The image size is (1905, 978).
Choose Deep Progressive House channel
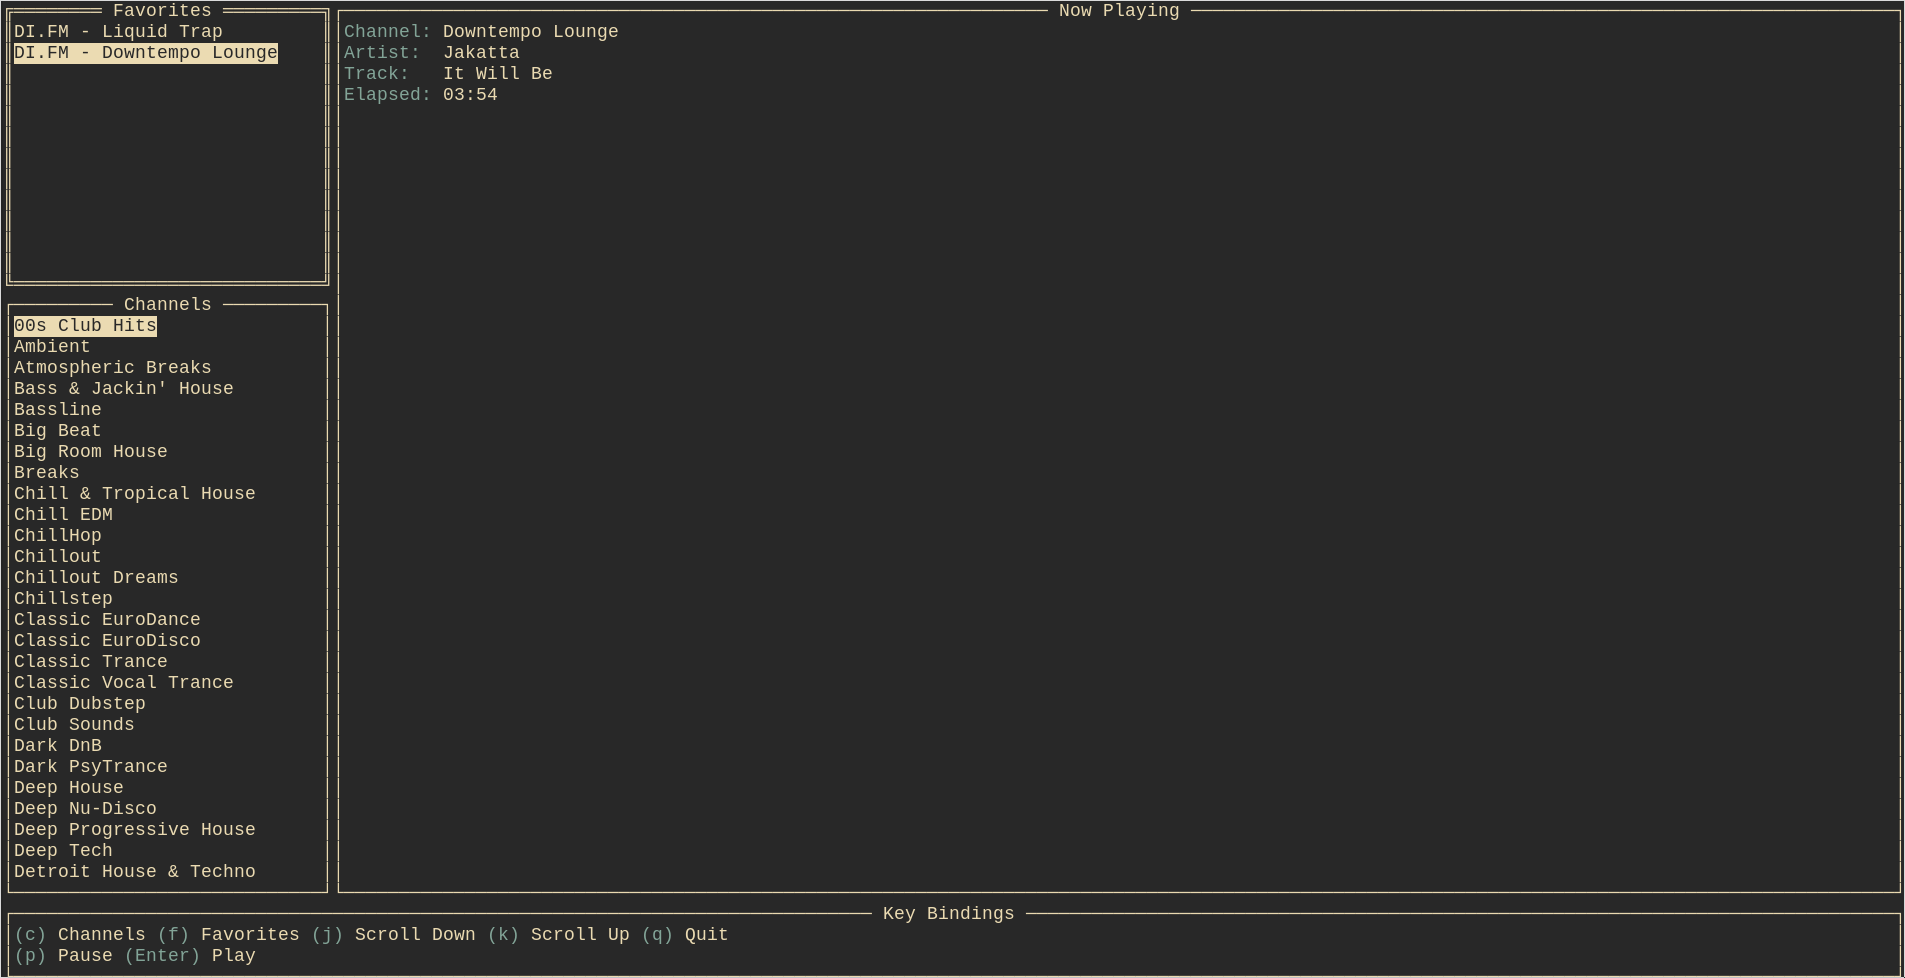click(x=135, y=830)
